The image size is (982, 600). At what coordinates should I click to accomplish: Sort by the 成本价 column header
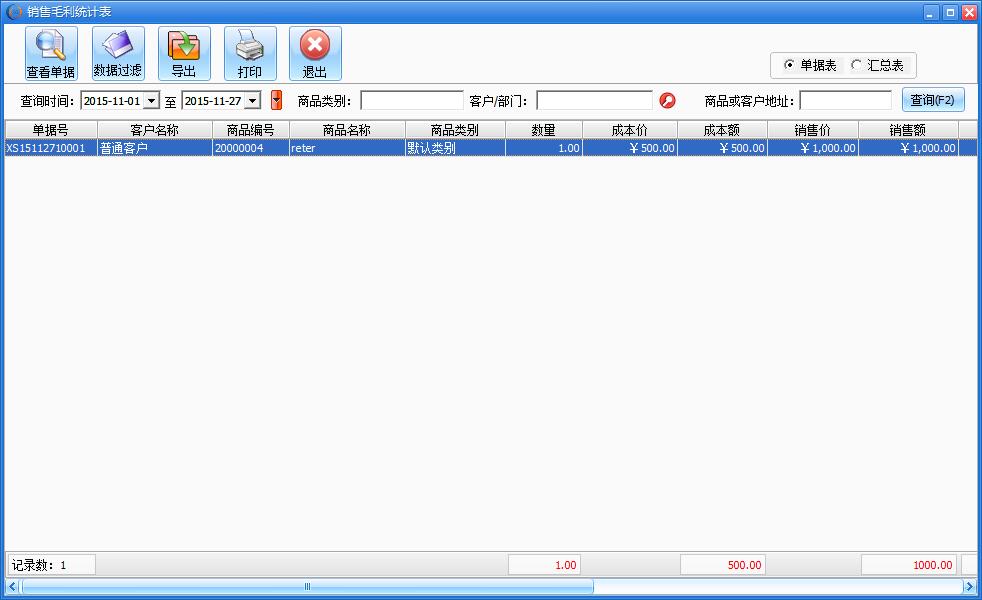click(629, 130)
